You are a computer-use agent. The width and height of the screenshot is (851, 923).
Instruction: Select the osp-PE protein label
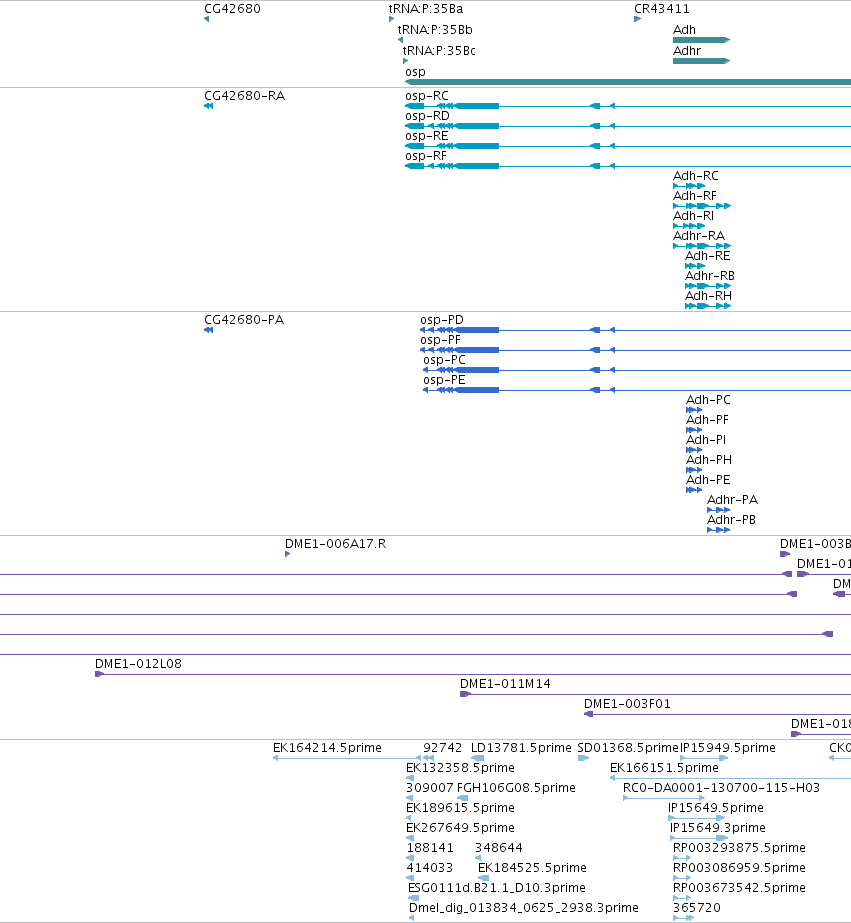(444, 380)
